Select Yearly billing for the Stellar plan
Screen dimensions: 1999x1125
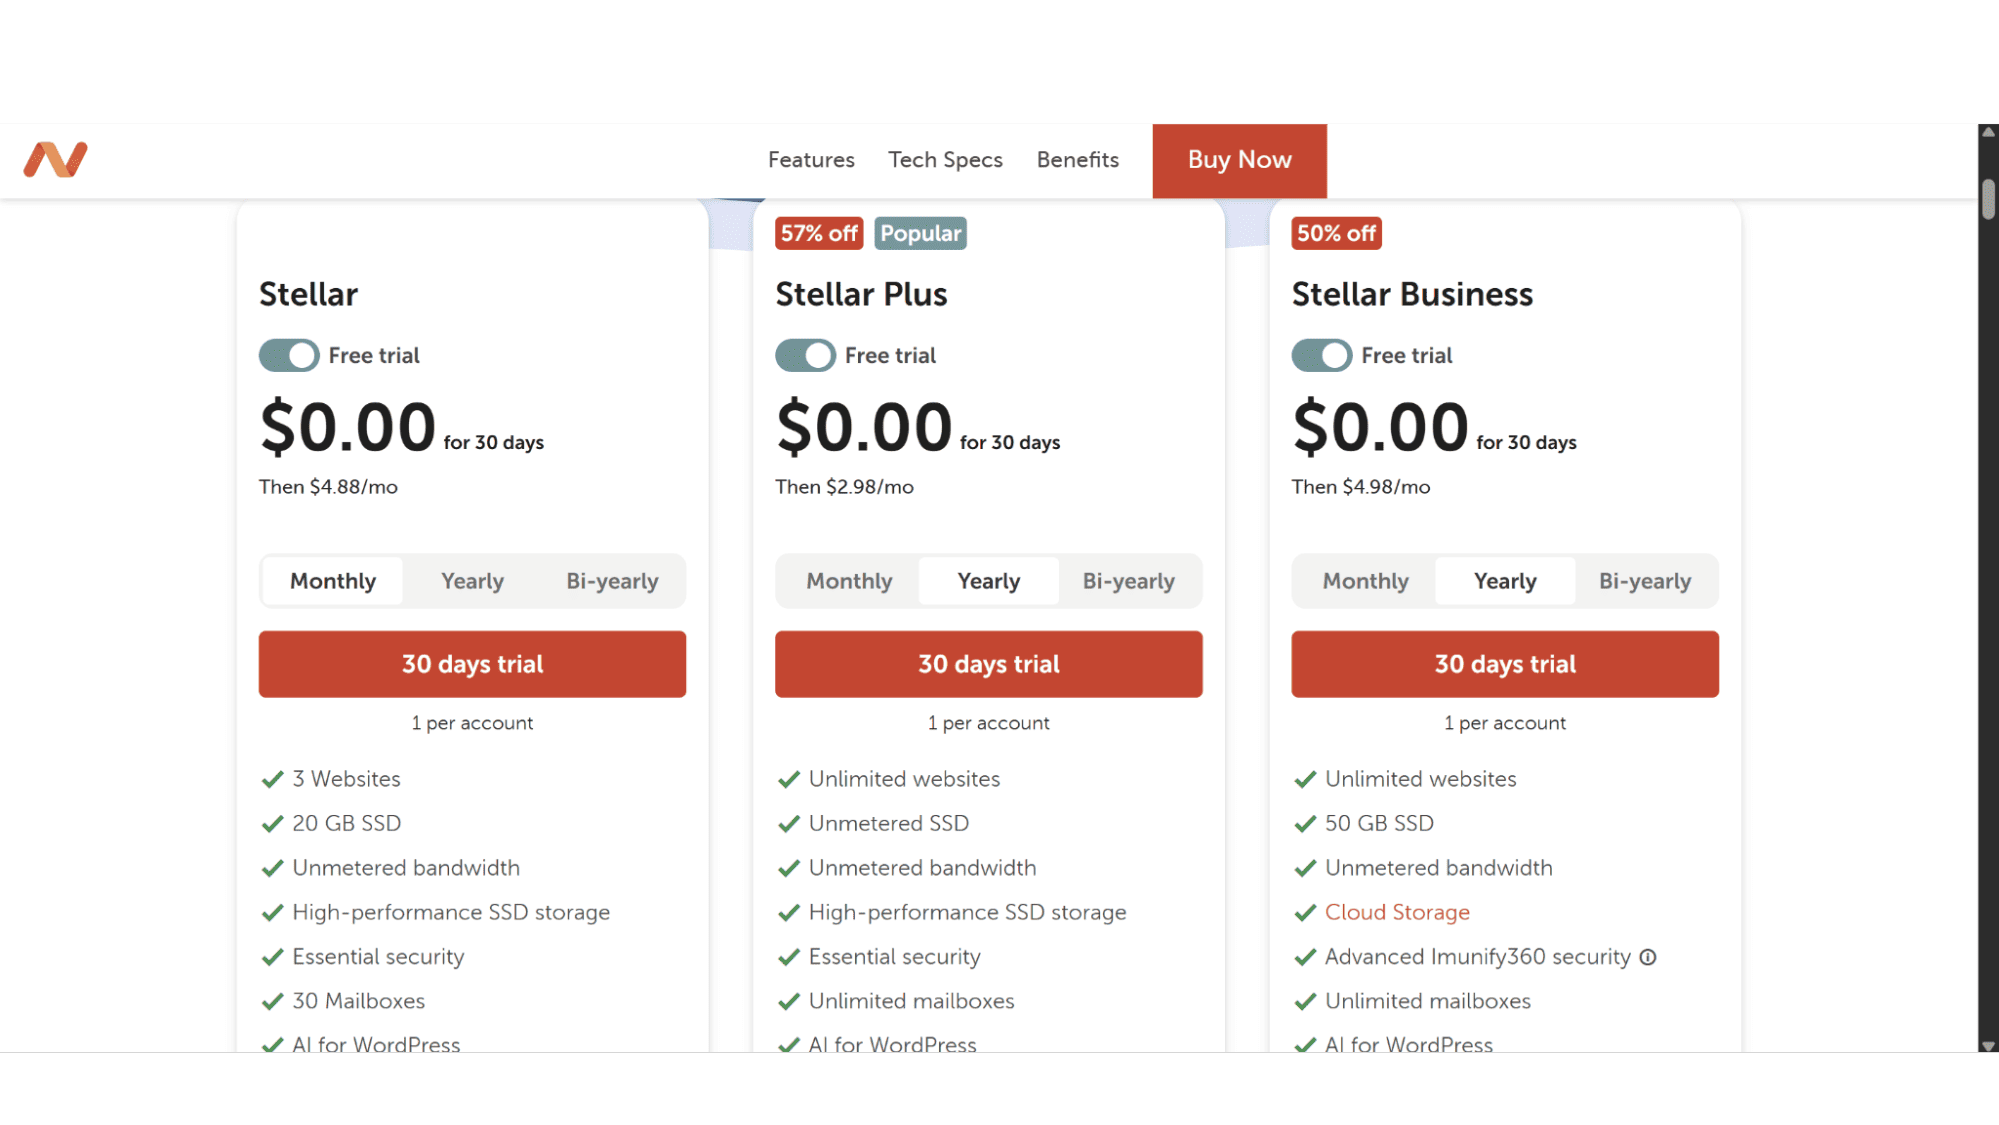point(473,581)
